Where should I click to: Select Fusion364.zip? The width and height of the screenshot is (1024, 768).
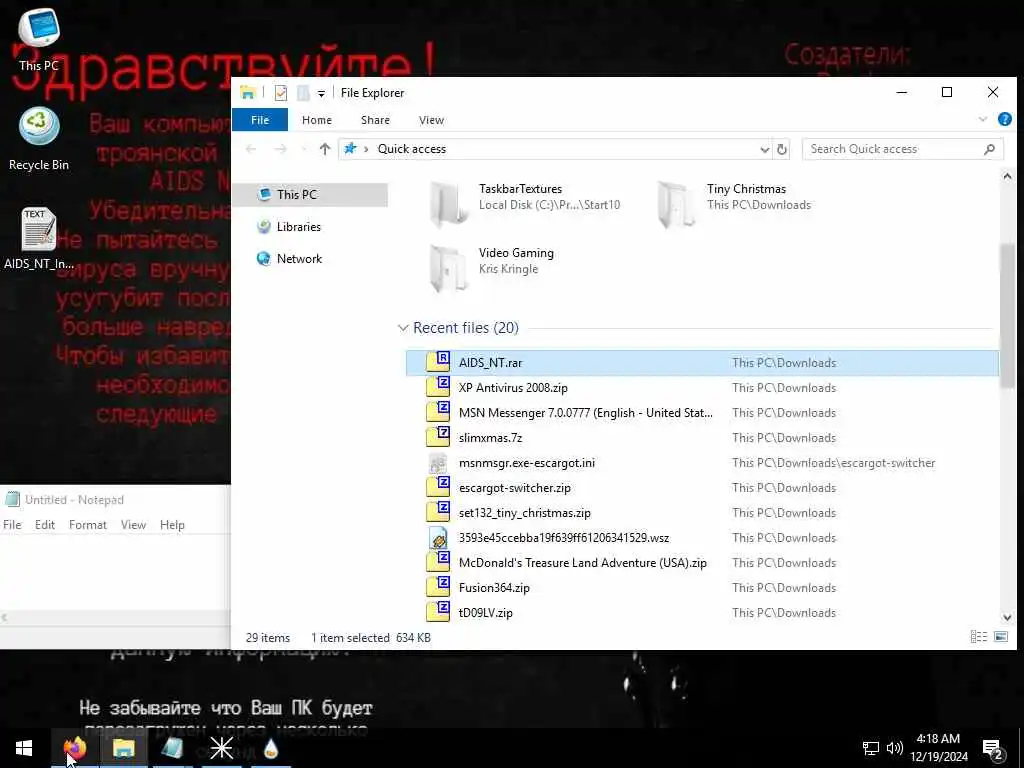click(x=702, y=588)
